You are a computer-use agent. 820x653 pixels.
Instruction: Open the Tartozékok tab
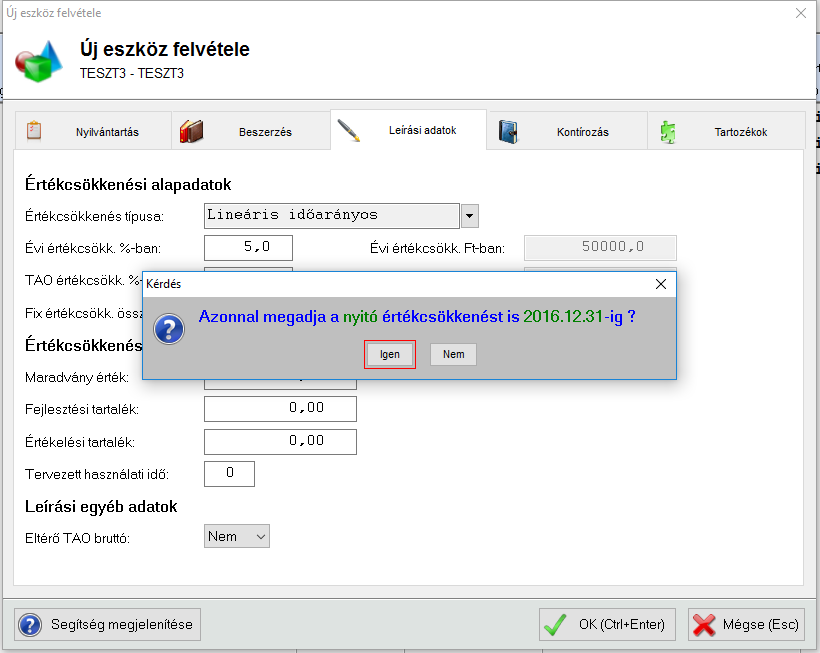pos(741,131)
